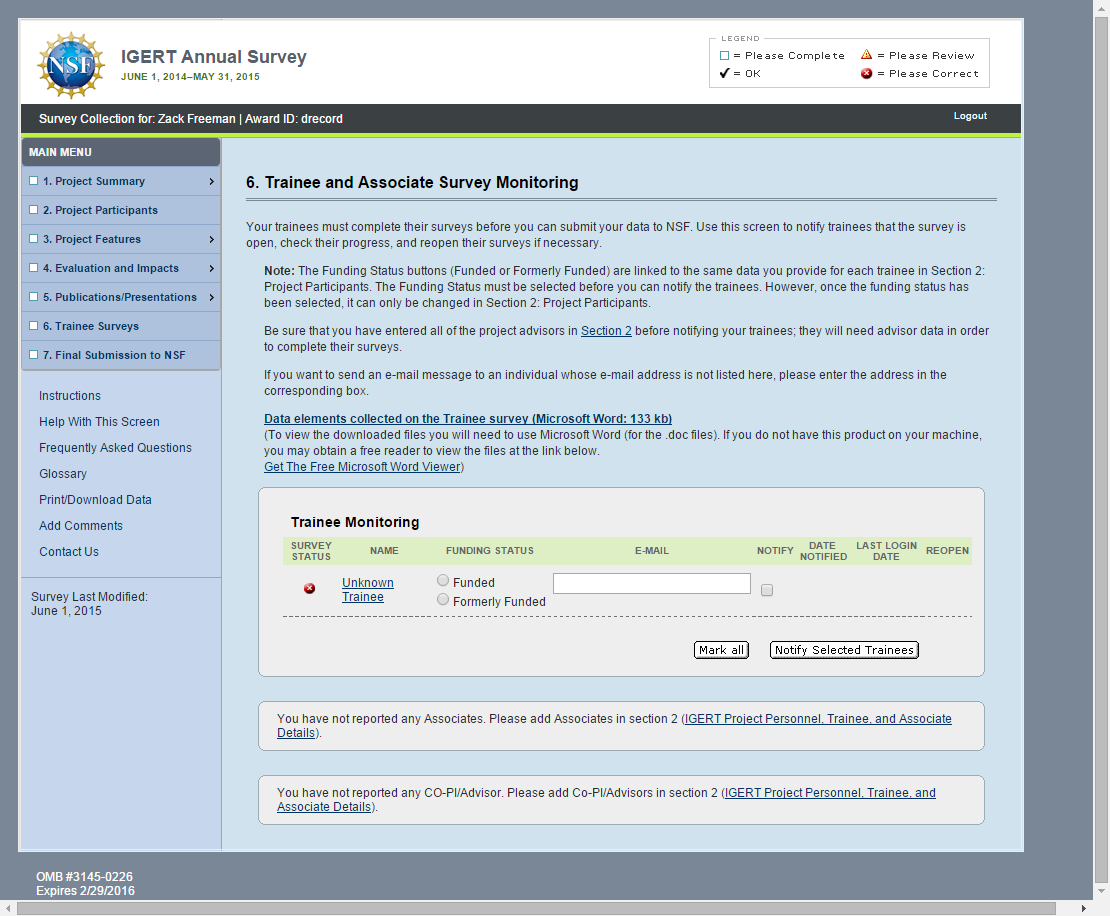Image resolution: width=1110 pixels, height=916 pixels.
Task: Click the legend's Please Review warning icon
Action: tap(866, 55)
